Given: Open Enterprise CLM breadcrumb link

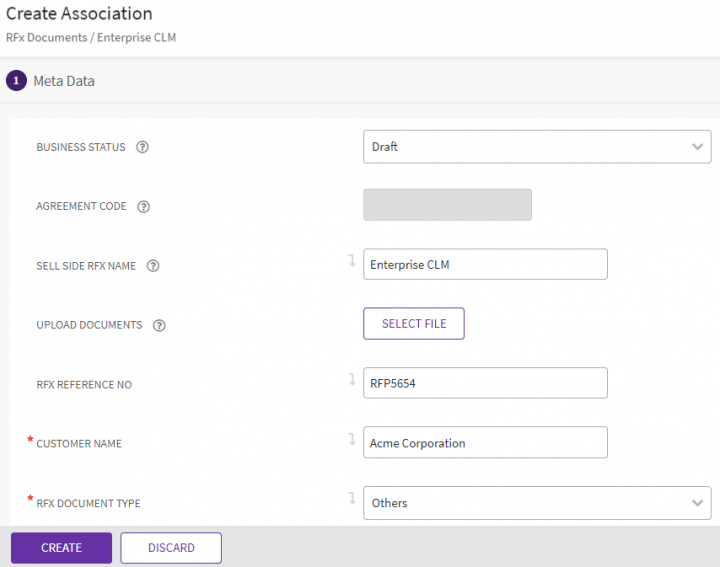Looking at the screenshot, I should [x=137, y=37].
